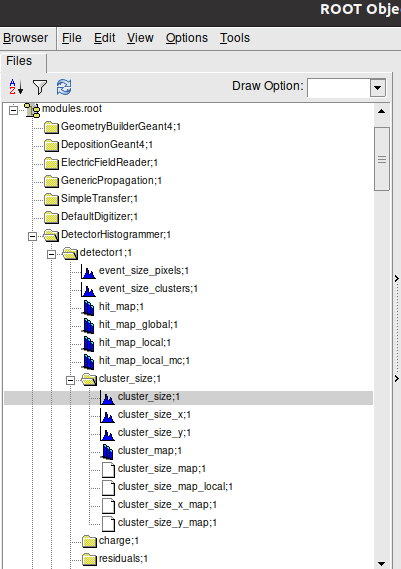Select the cluster_map histogram icon
Viewport: 401px width, 569px height.
107,451
